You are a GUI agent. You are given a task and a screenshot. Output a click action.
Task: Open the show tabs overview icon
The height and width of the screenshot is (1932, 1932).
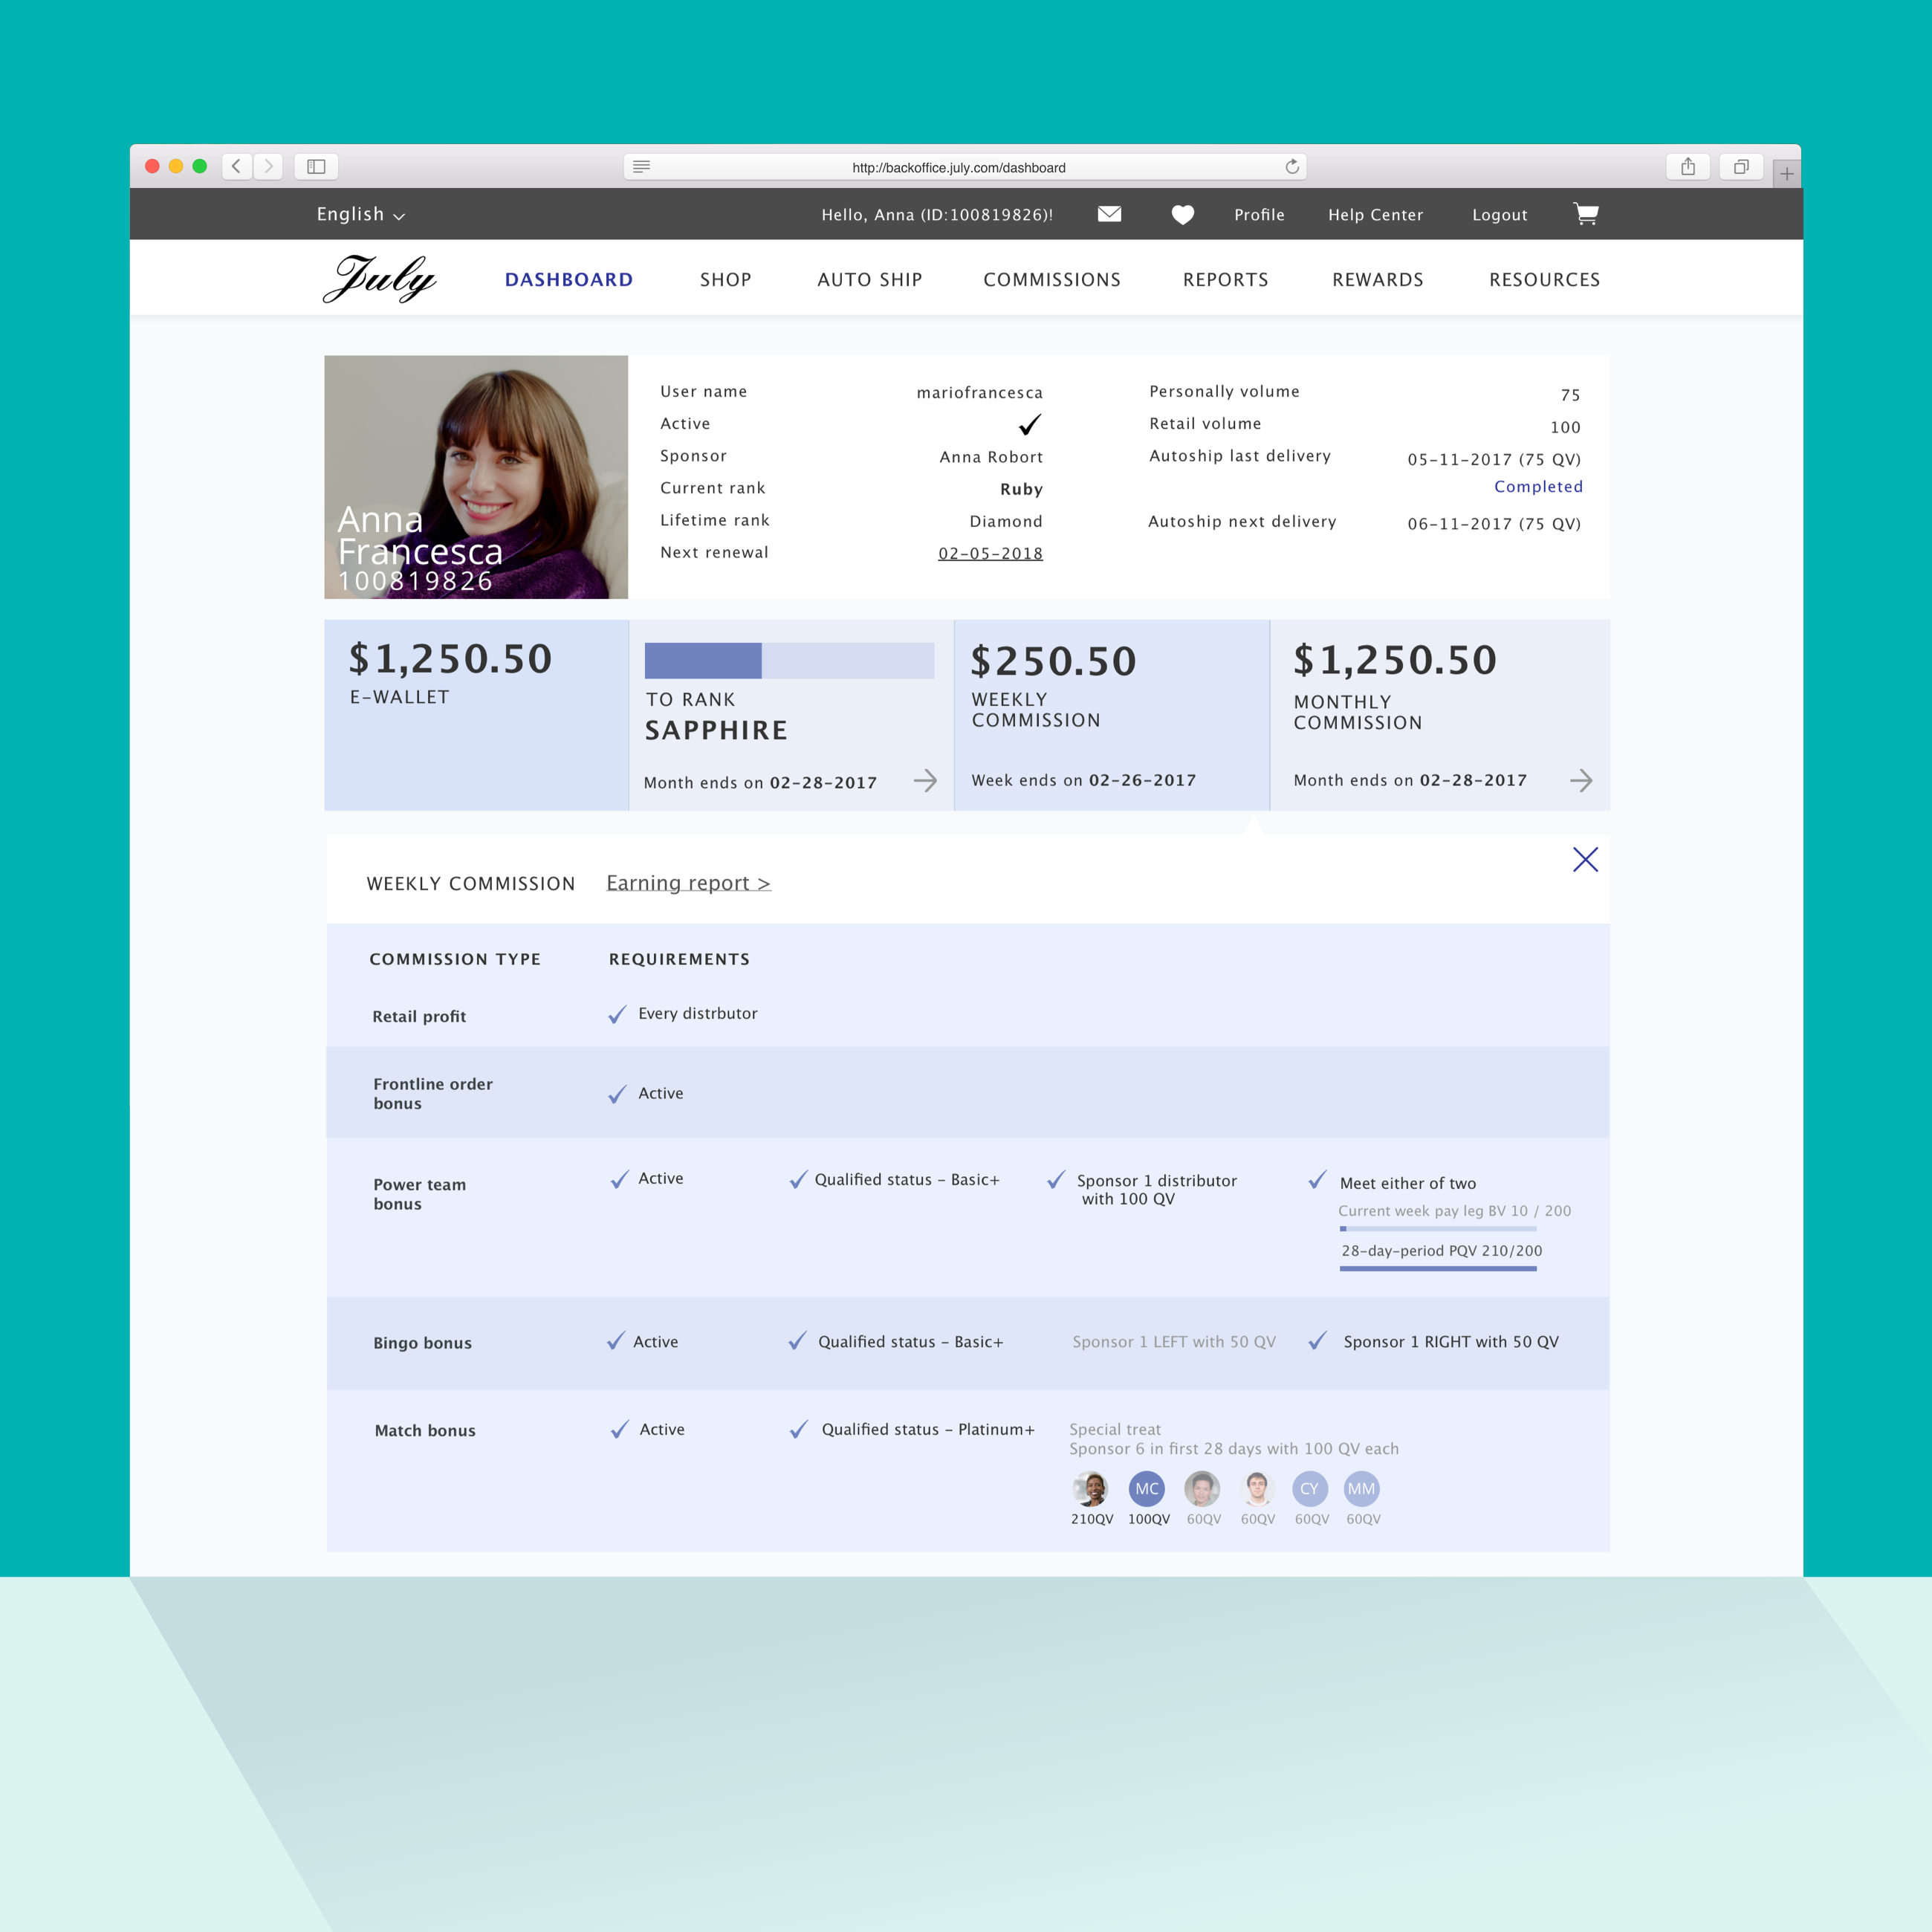tap(1741, 166)
